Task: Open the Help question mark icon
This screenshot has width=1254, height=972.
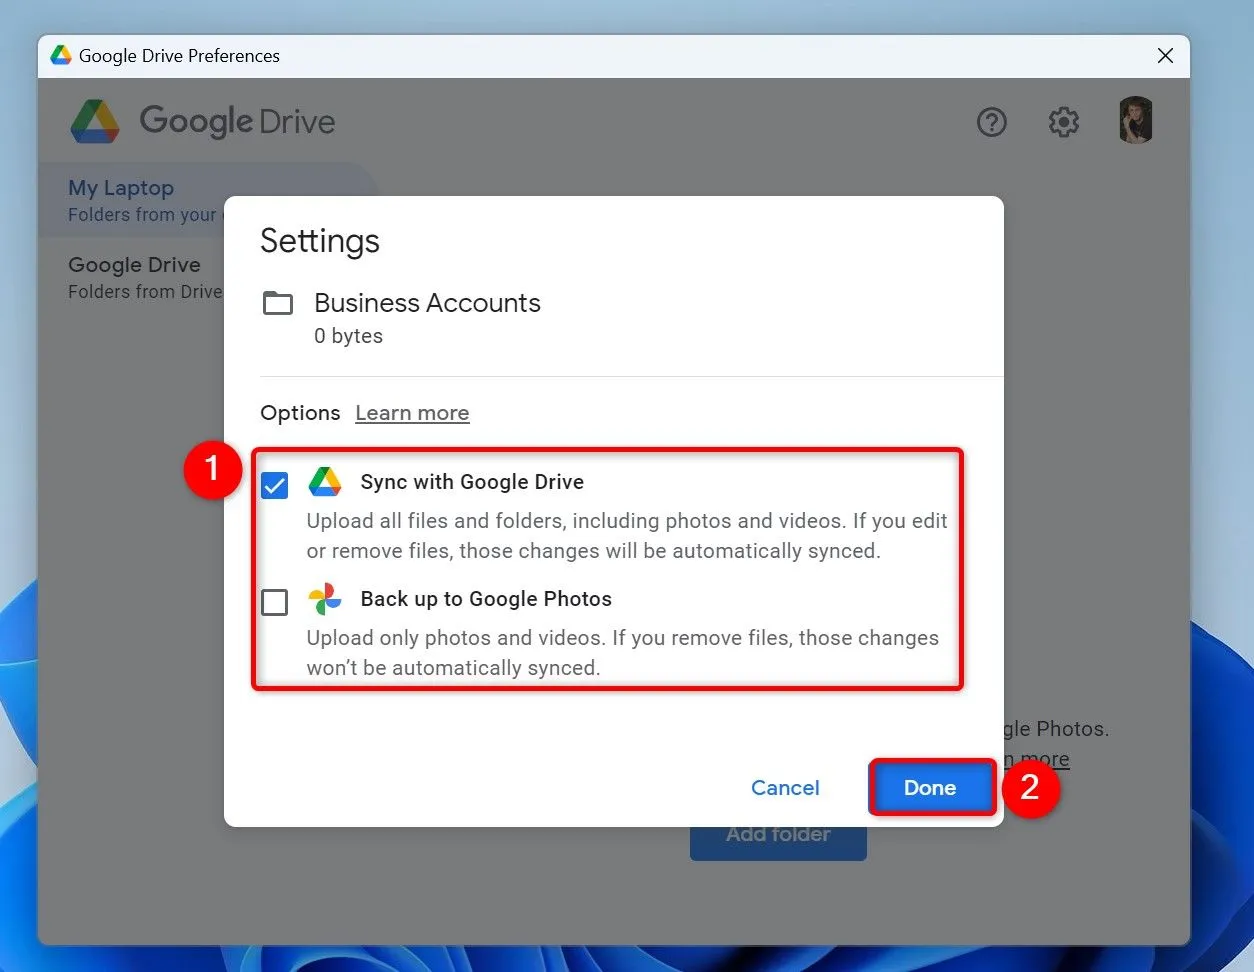Action: [991, 122]
